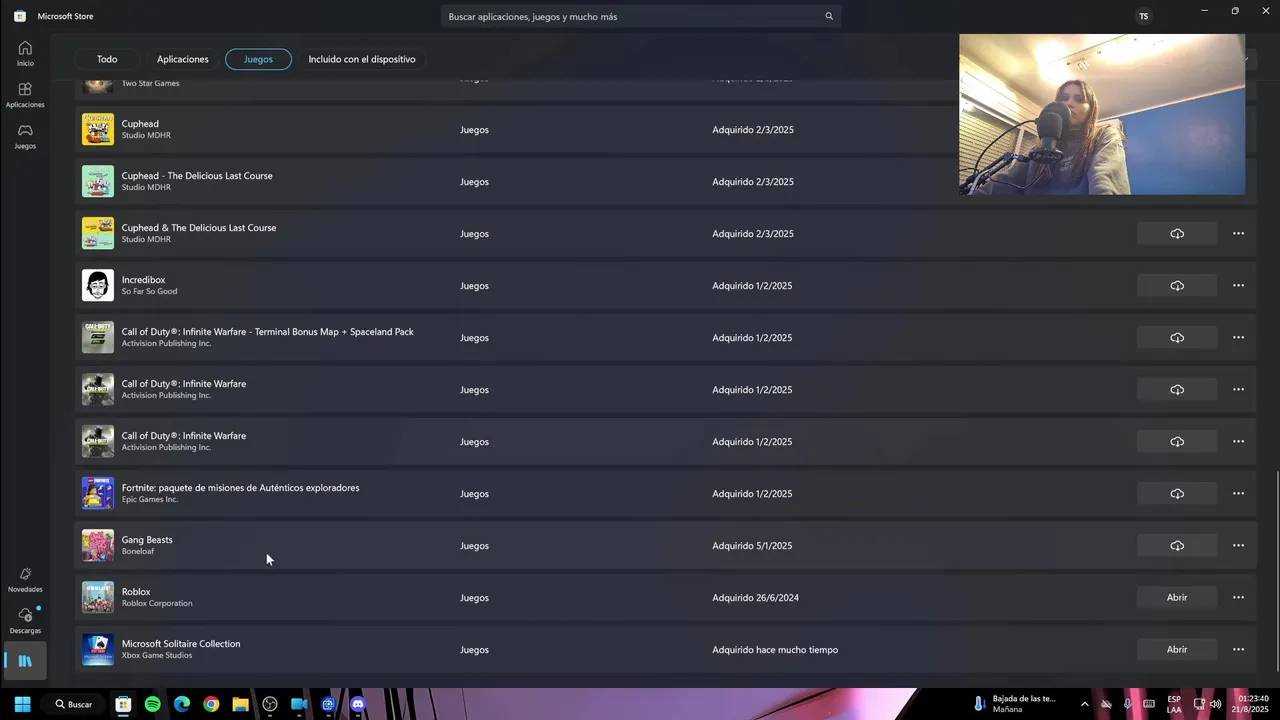Click 'Adquirido 5/1/2025' date text

(752, 546)
